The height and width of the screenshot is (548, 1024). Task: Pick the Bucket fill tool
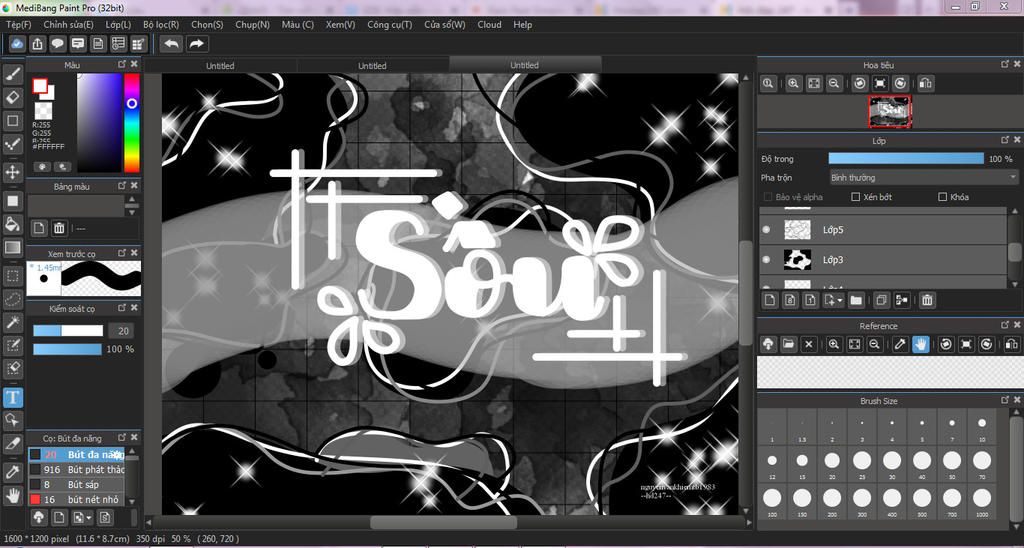tap(12, 224)
